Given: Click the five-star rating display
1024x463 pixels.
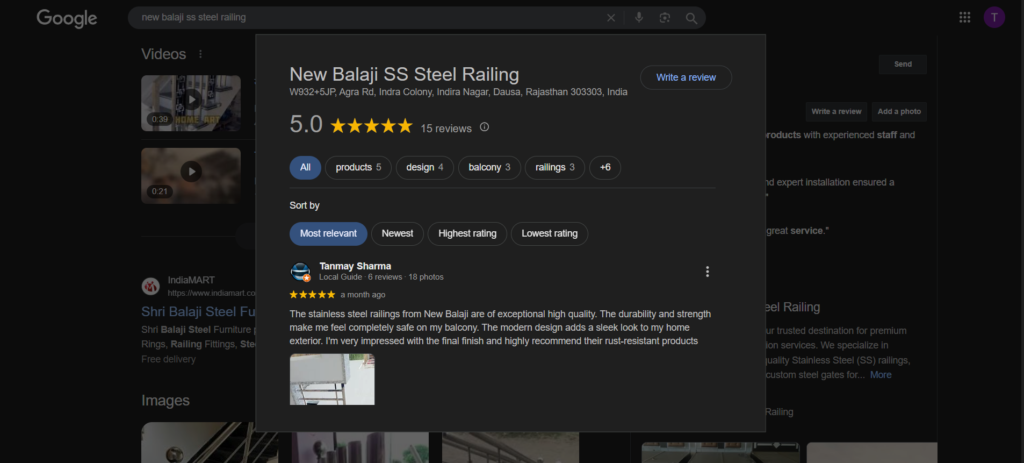Looking at the screenshot, I should pos(371,126).
